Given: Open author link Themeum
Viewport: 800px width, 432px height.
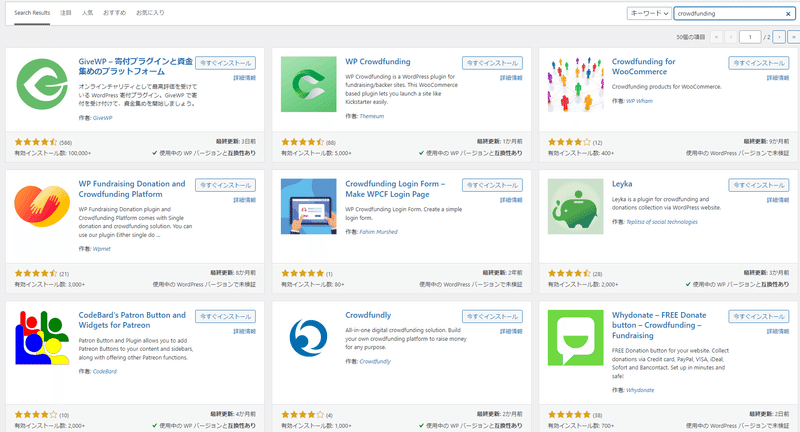Looking at the screenshot, I should (371, 116).
